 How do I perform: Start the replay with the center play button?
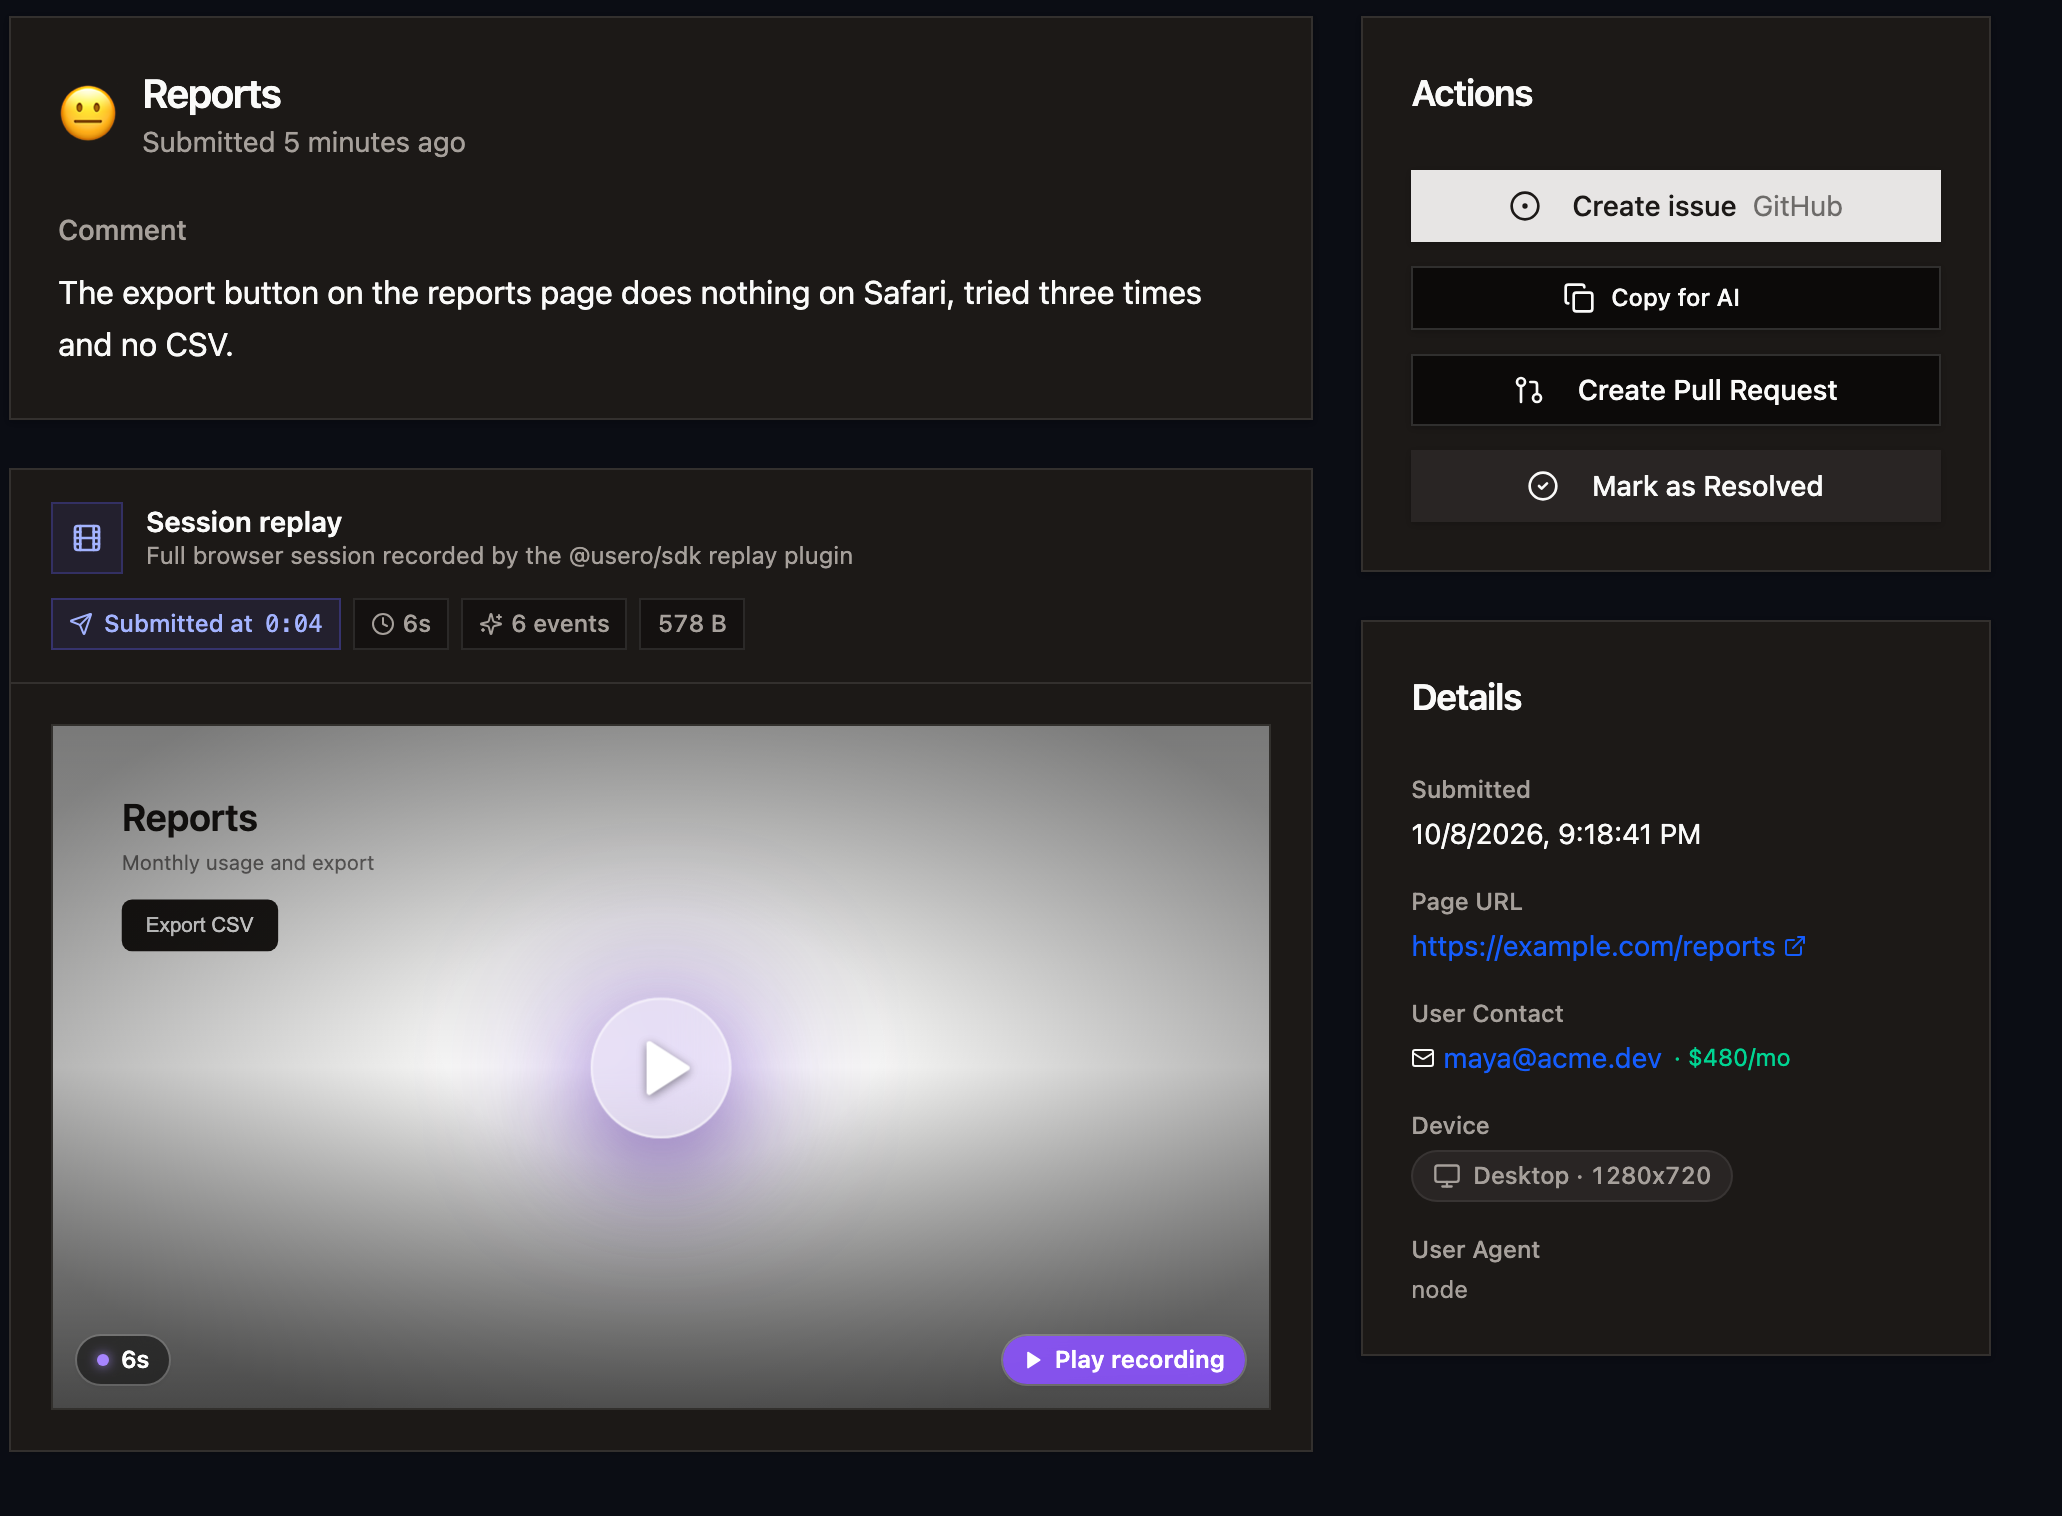[661, 1068]
